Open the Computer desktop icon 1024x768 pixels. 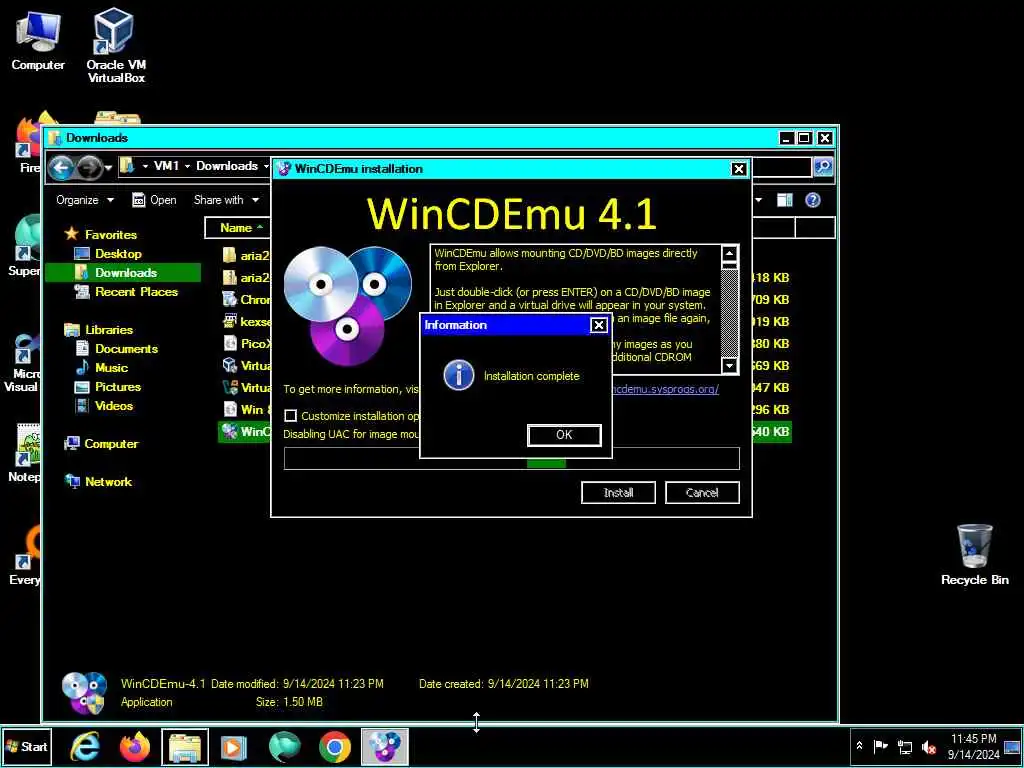[x=38, y=40]
